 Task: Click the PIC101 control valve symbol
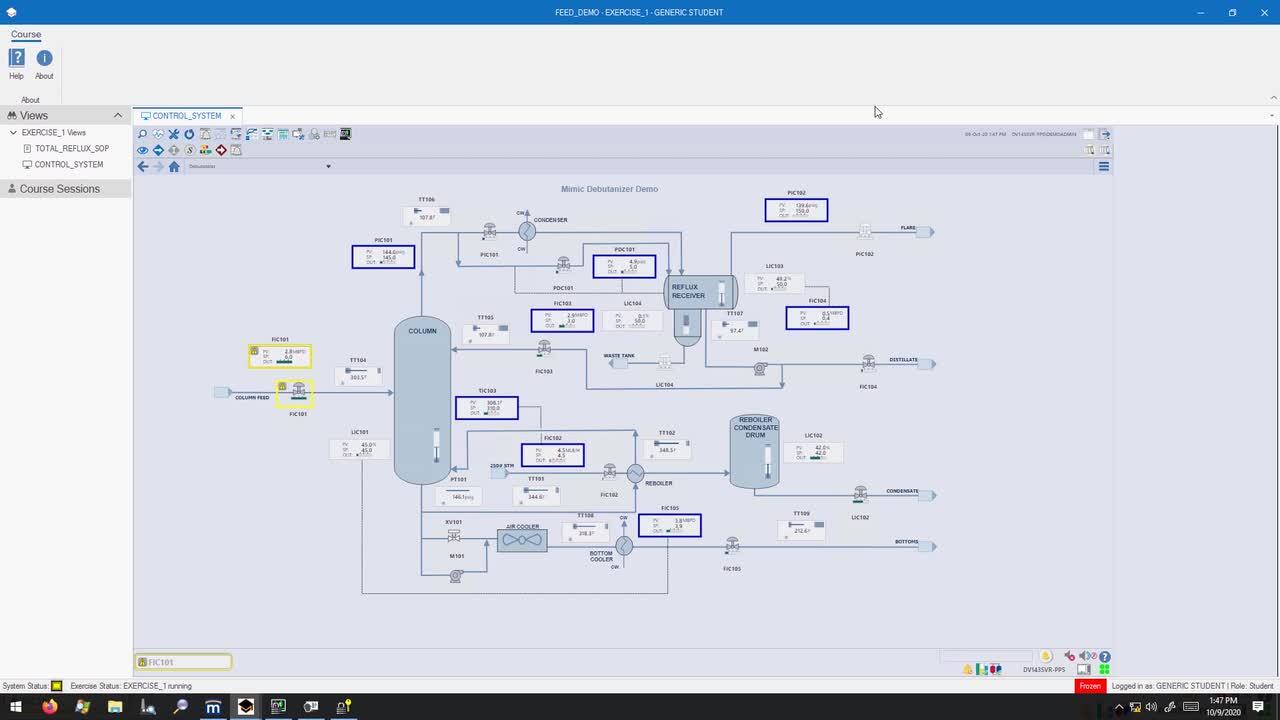(489, 231)
